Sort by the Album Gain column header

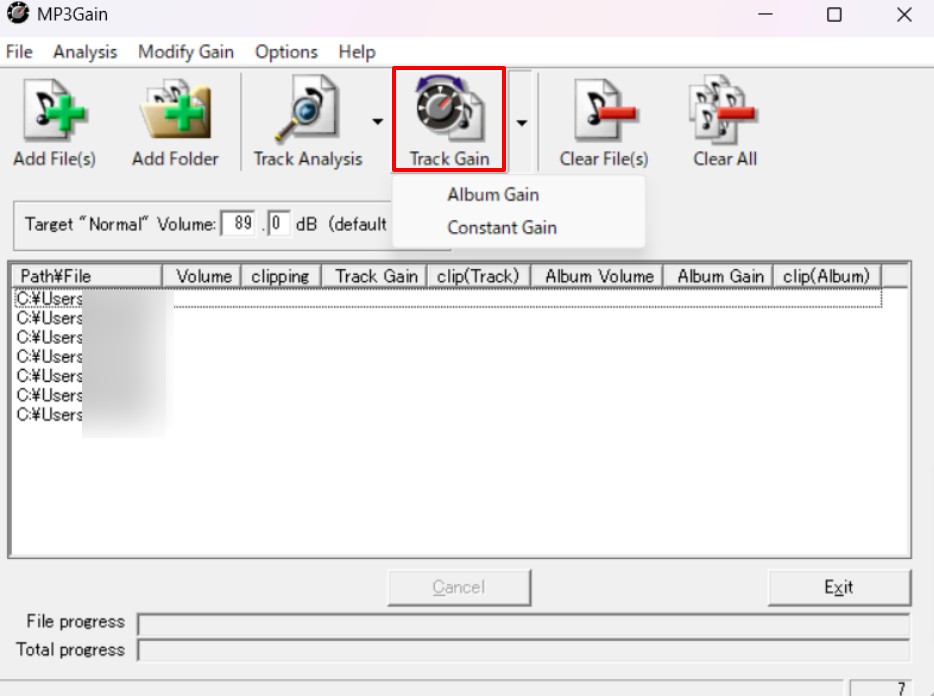[719, 276]
